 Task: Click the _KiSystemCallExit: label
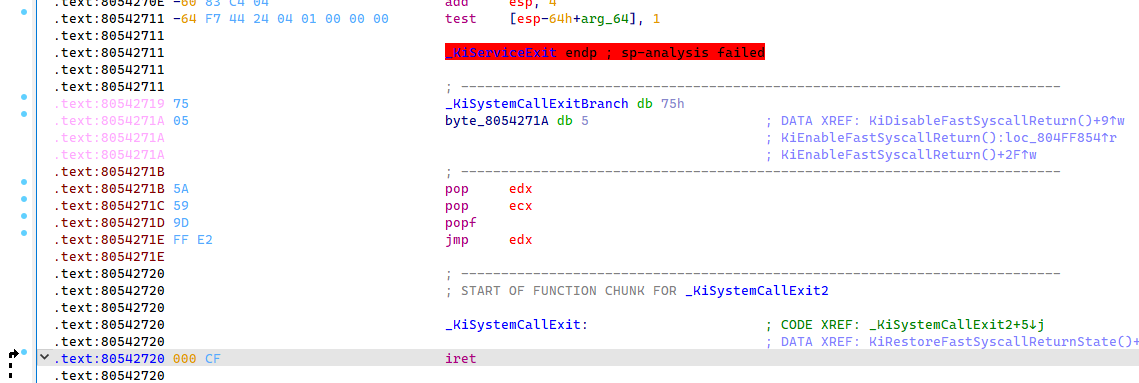click(x=515, y=325)
